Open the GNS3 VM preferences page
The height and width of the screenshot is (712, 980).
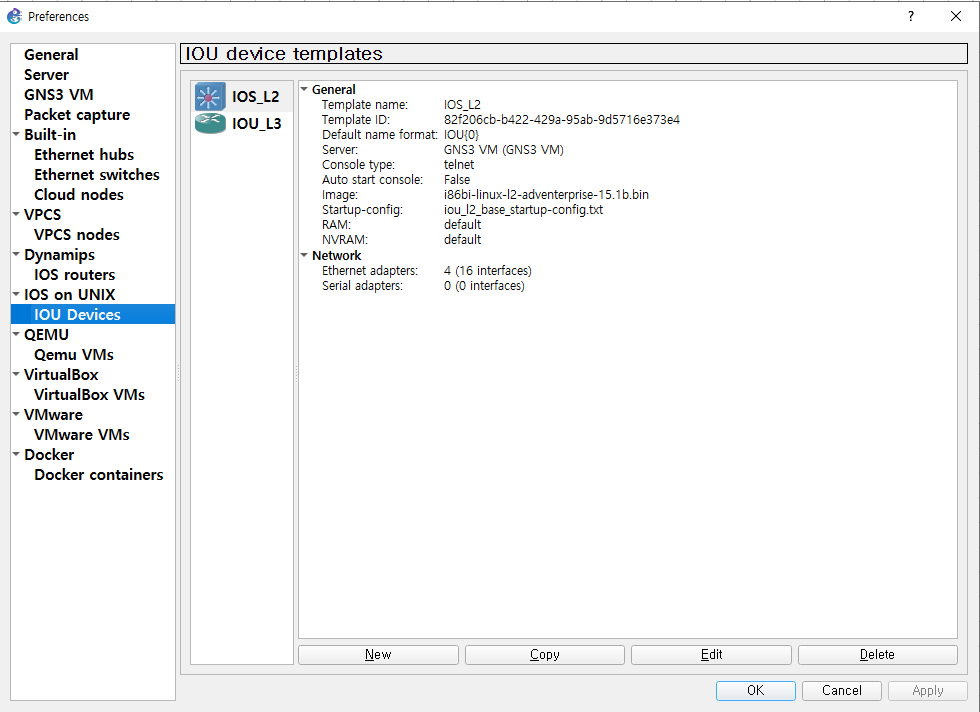click(x=59, y=94)
